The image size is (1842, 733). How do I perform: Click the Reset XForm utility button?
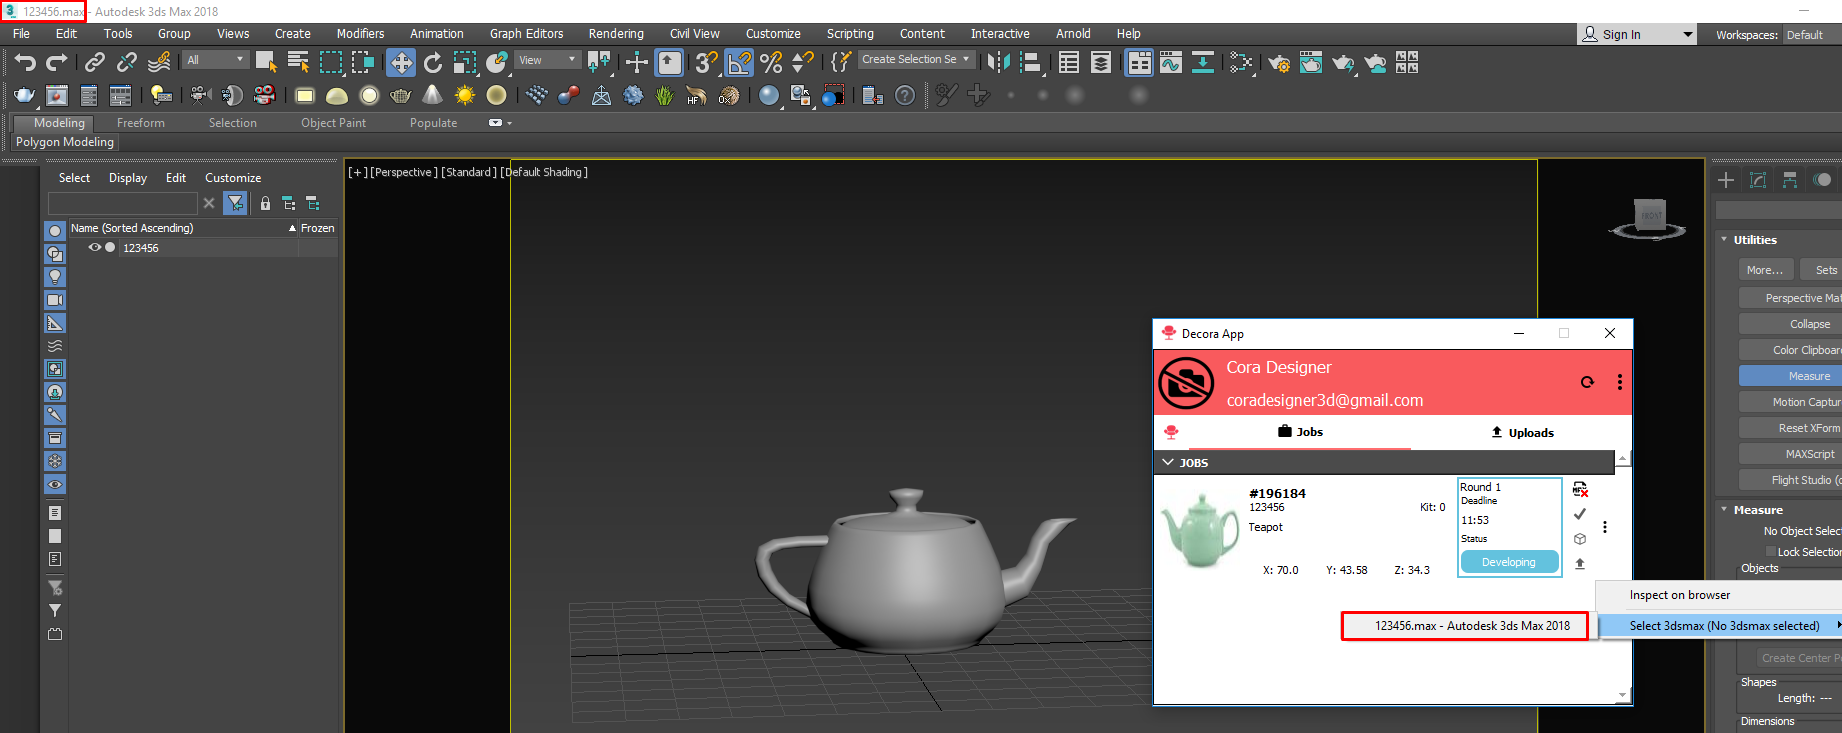[x=1807, y=428]
